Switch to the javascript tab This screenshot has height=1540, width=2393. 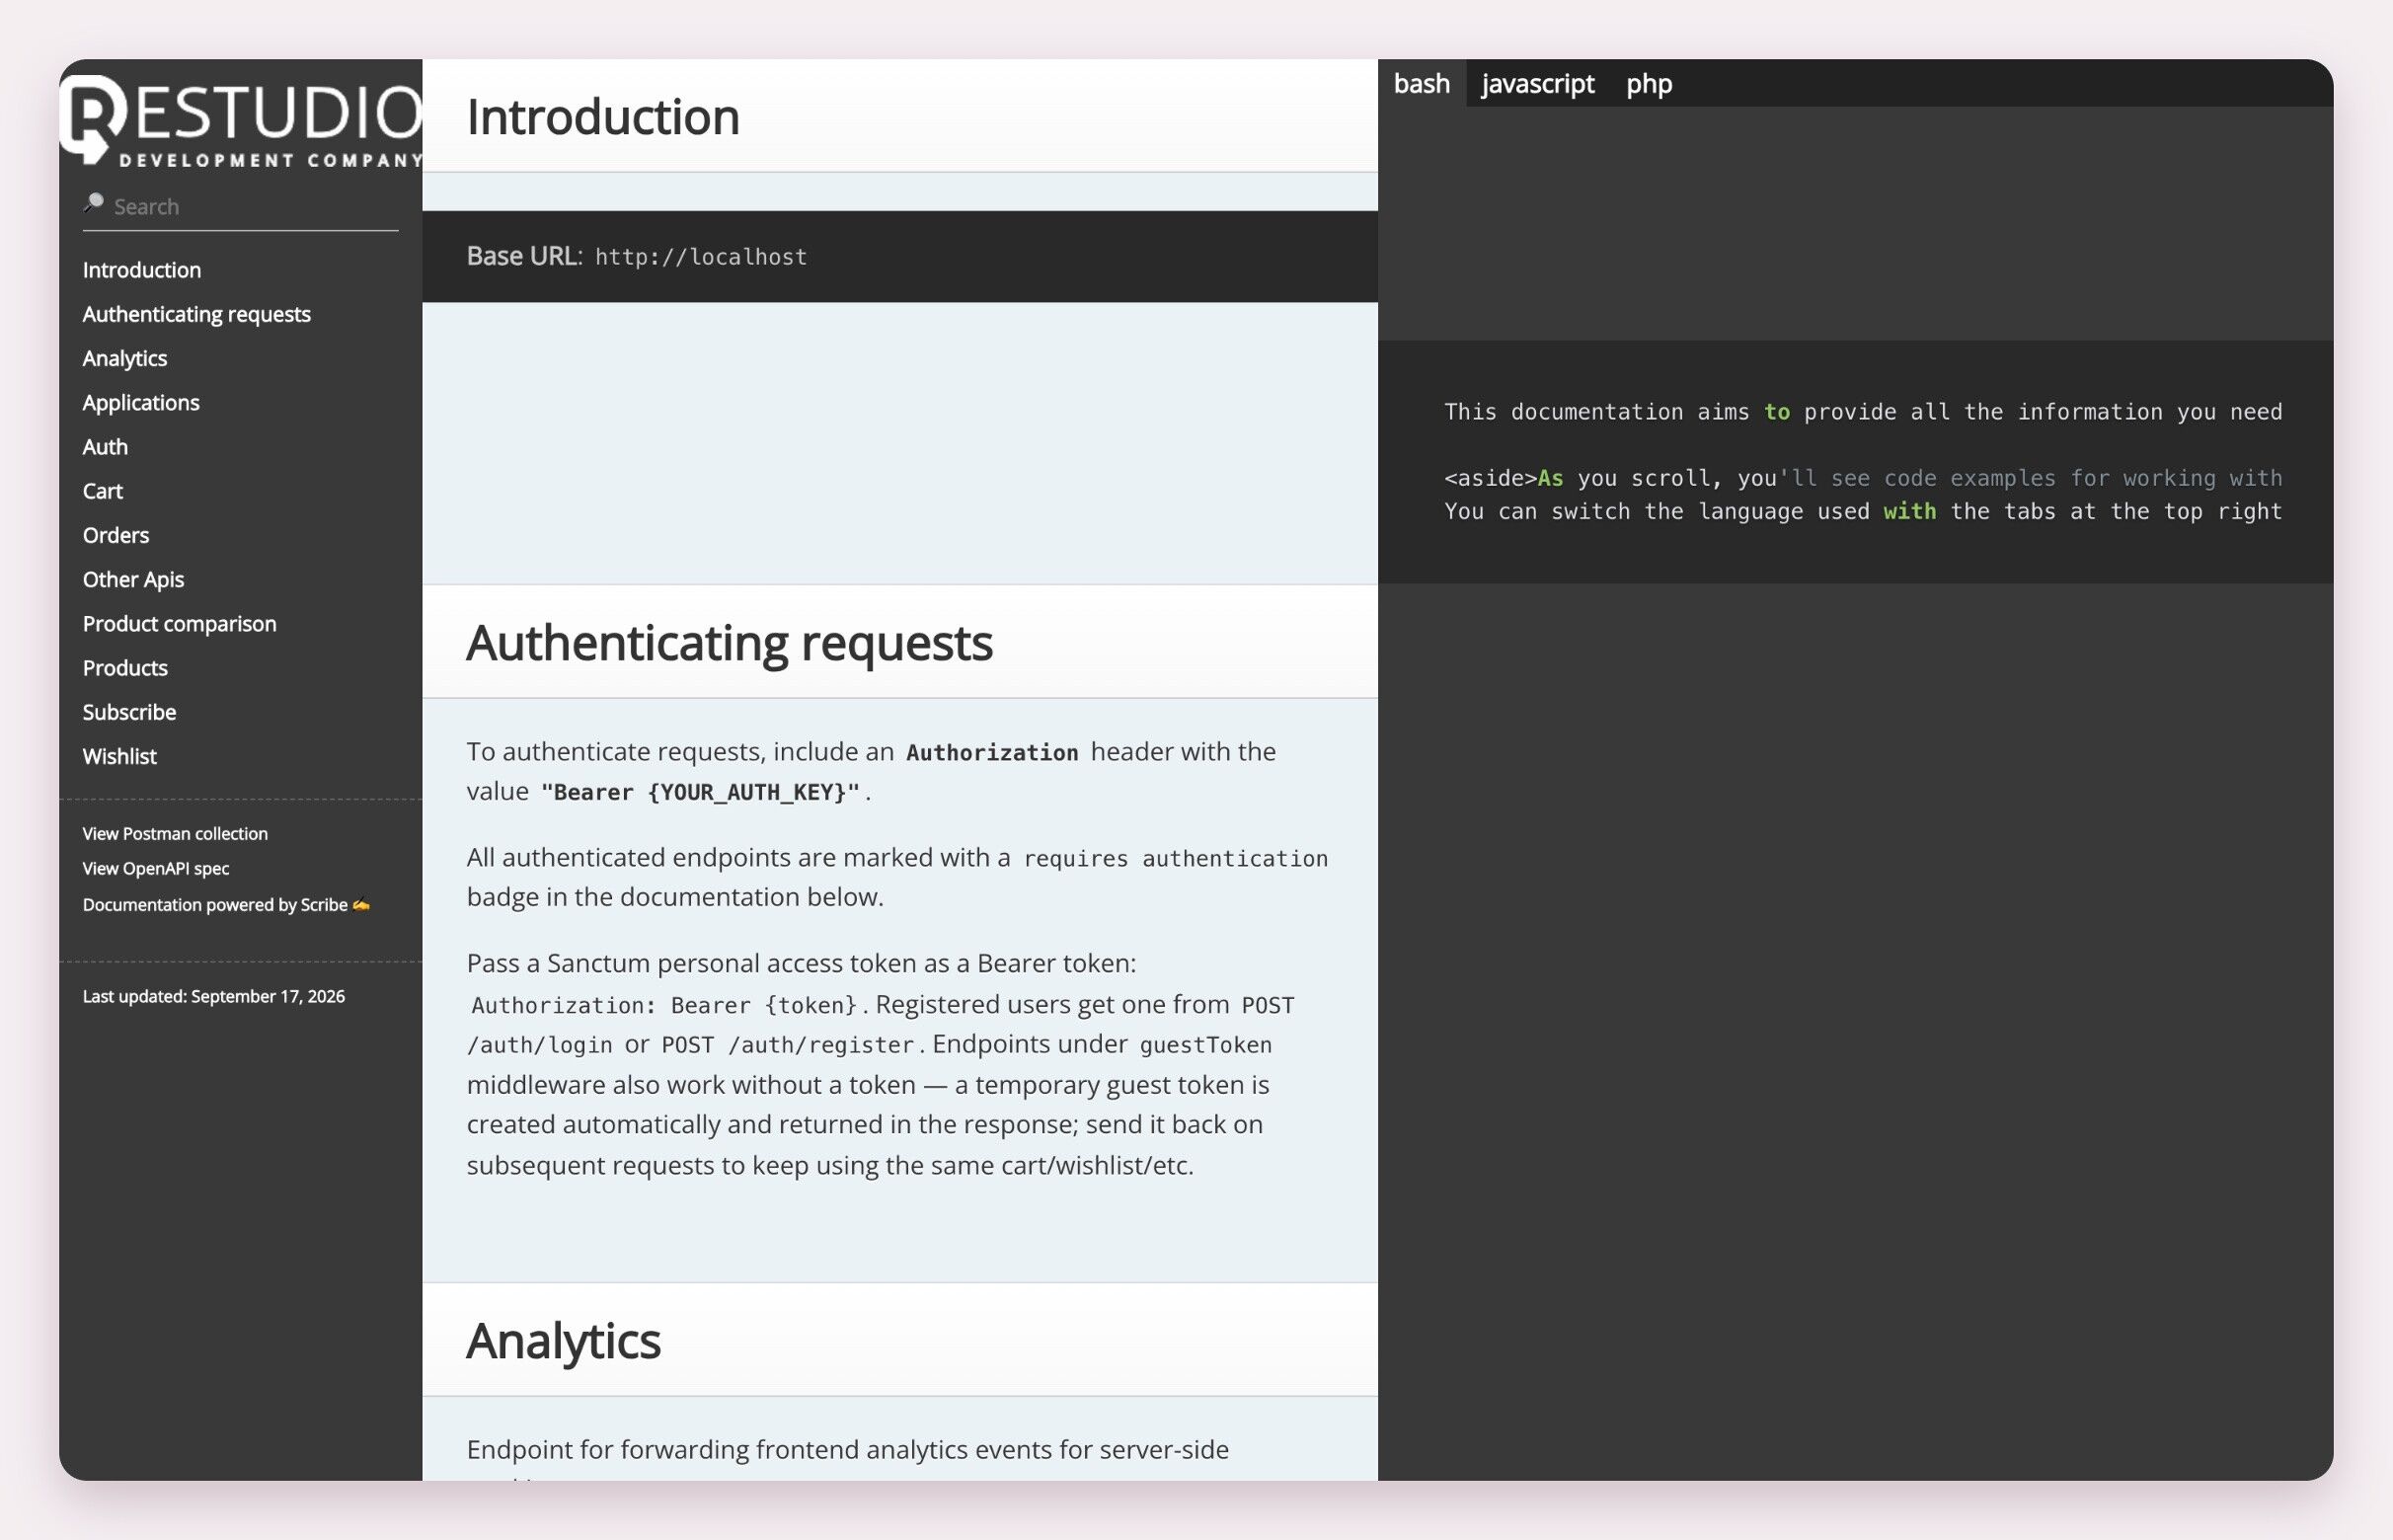(x=1537, y=83)
